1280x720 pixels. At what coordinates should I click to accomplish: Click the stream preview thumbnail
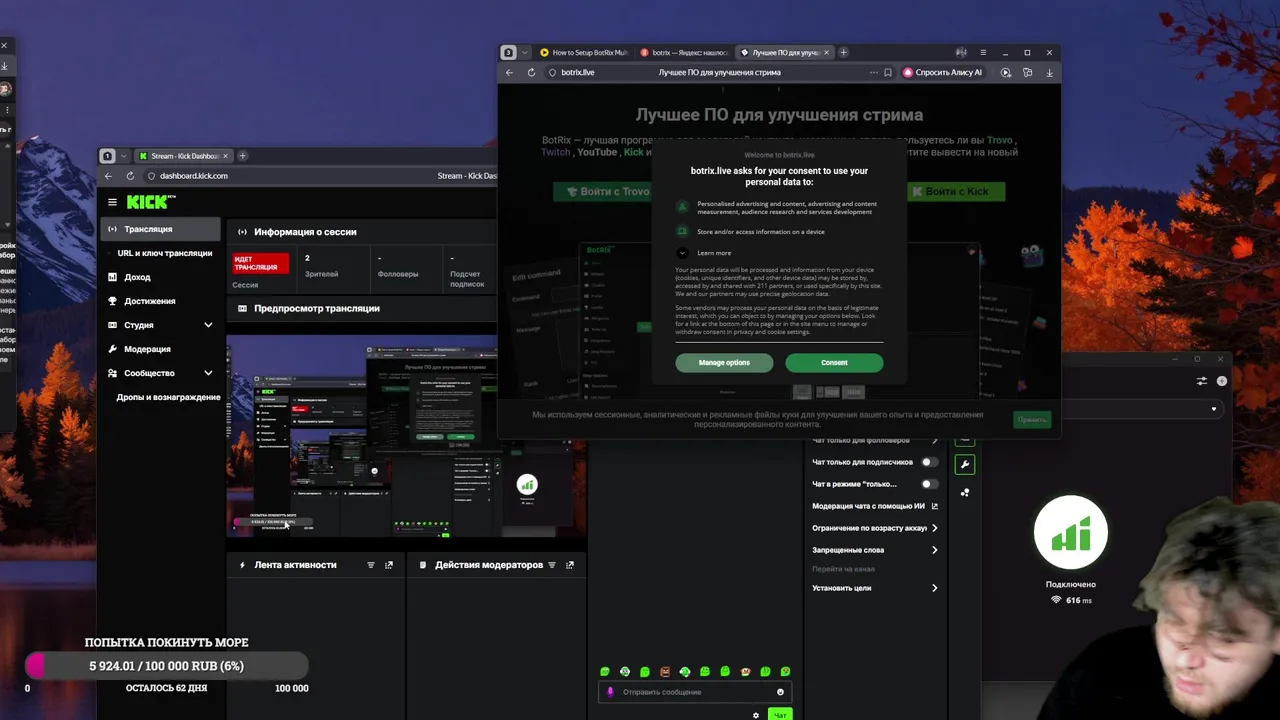406,436
